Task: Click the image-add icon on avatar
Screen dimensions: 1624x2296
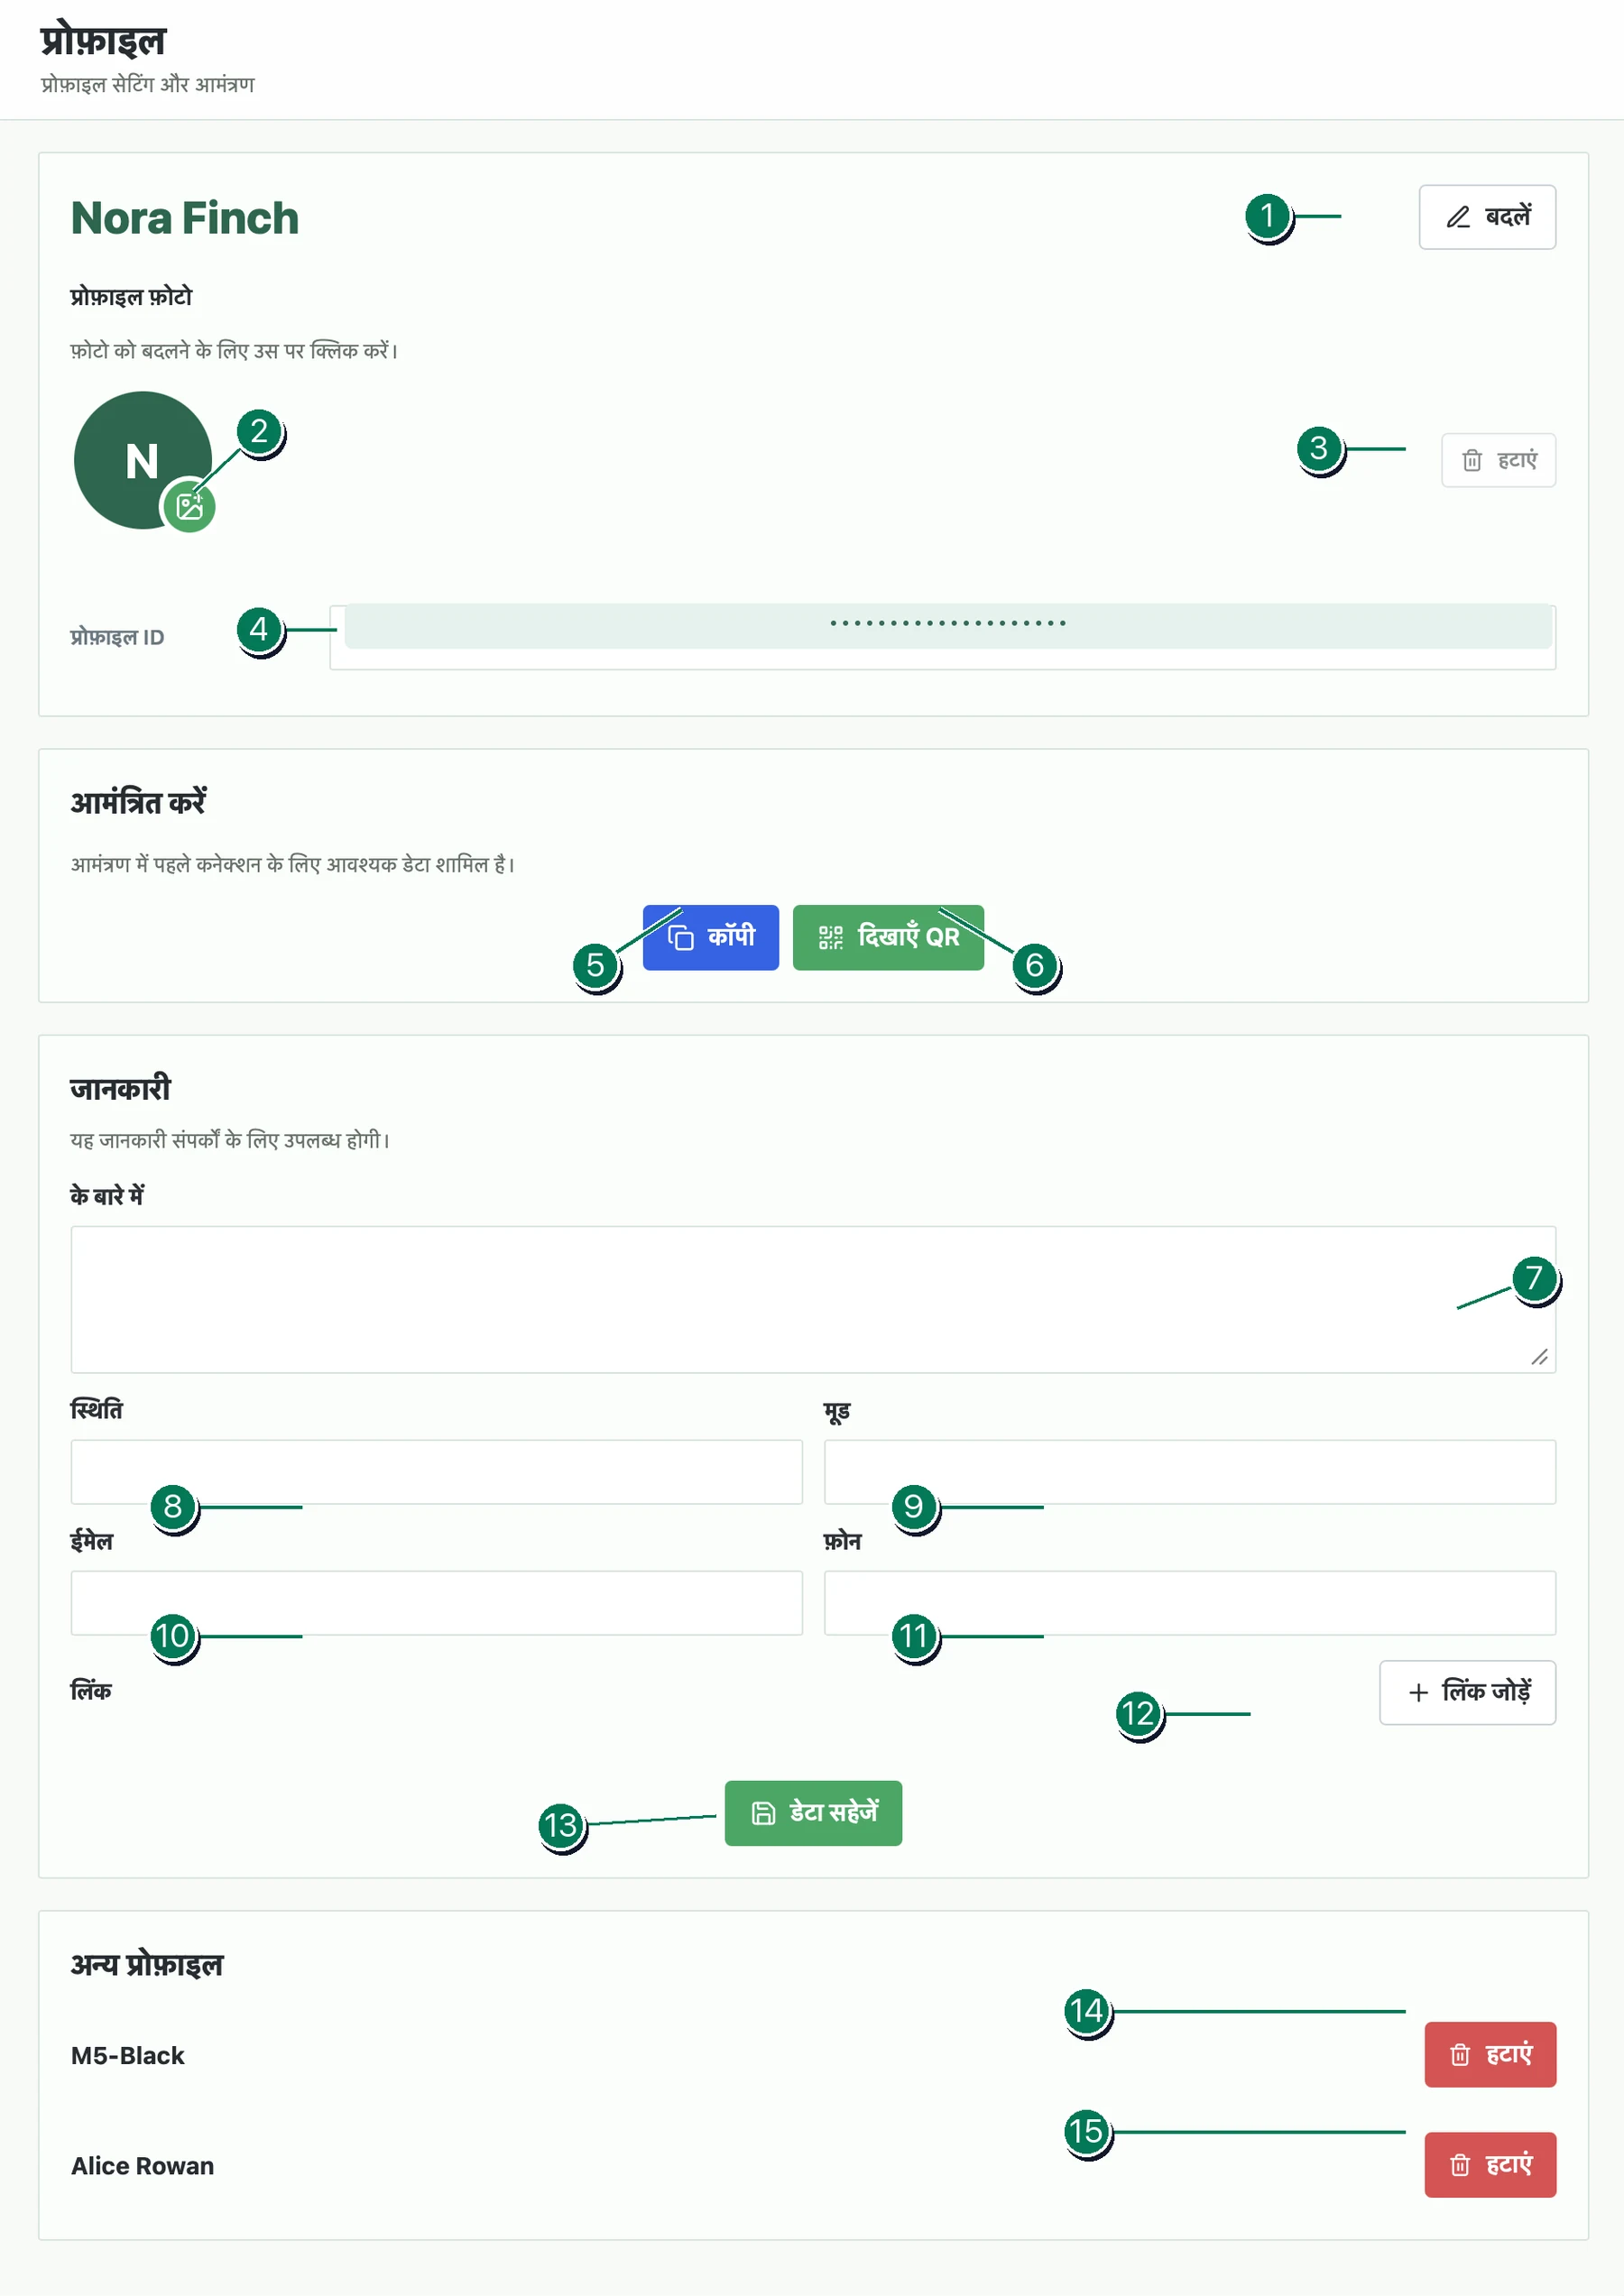Action: click(189, 506)
